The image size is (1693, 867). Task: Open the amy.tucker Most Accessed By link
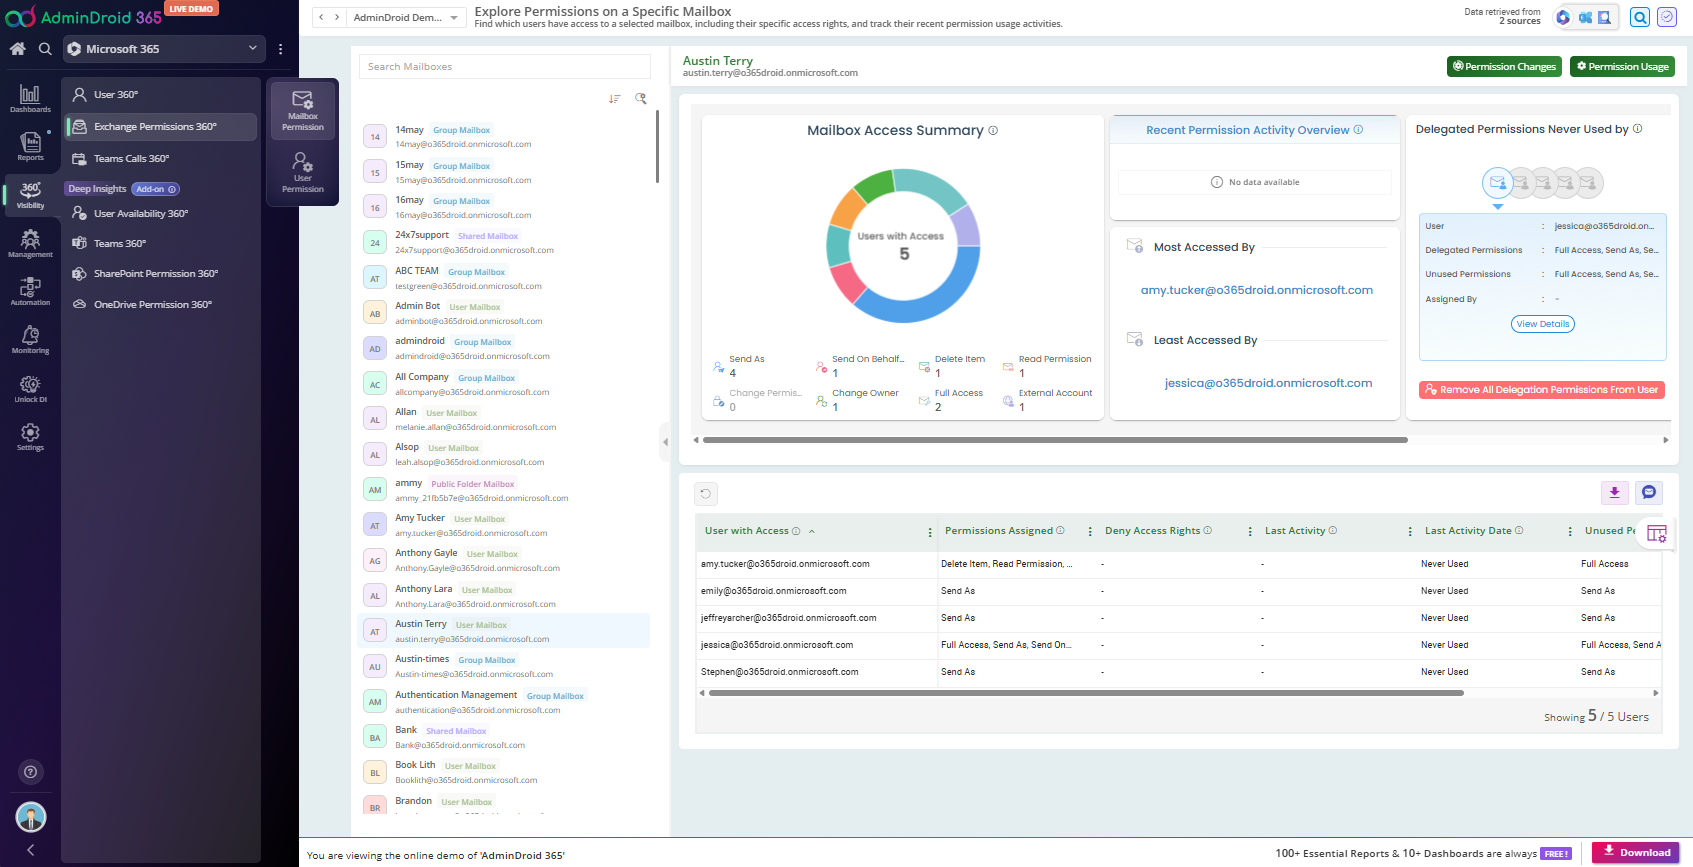pyautogui.click(x=1256, y=291)
